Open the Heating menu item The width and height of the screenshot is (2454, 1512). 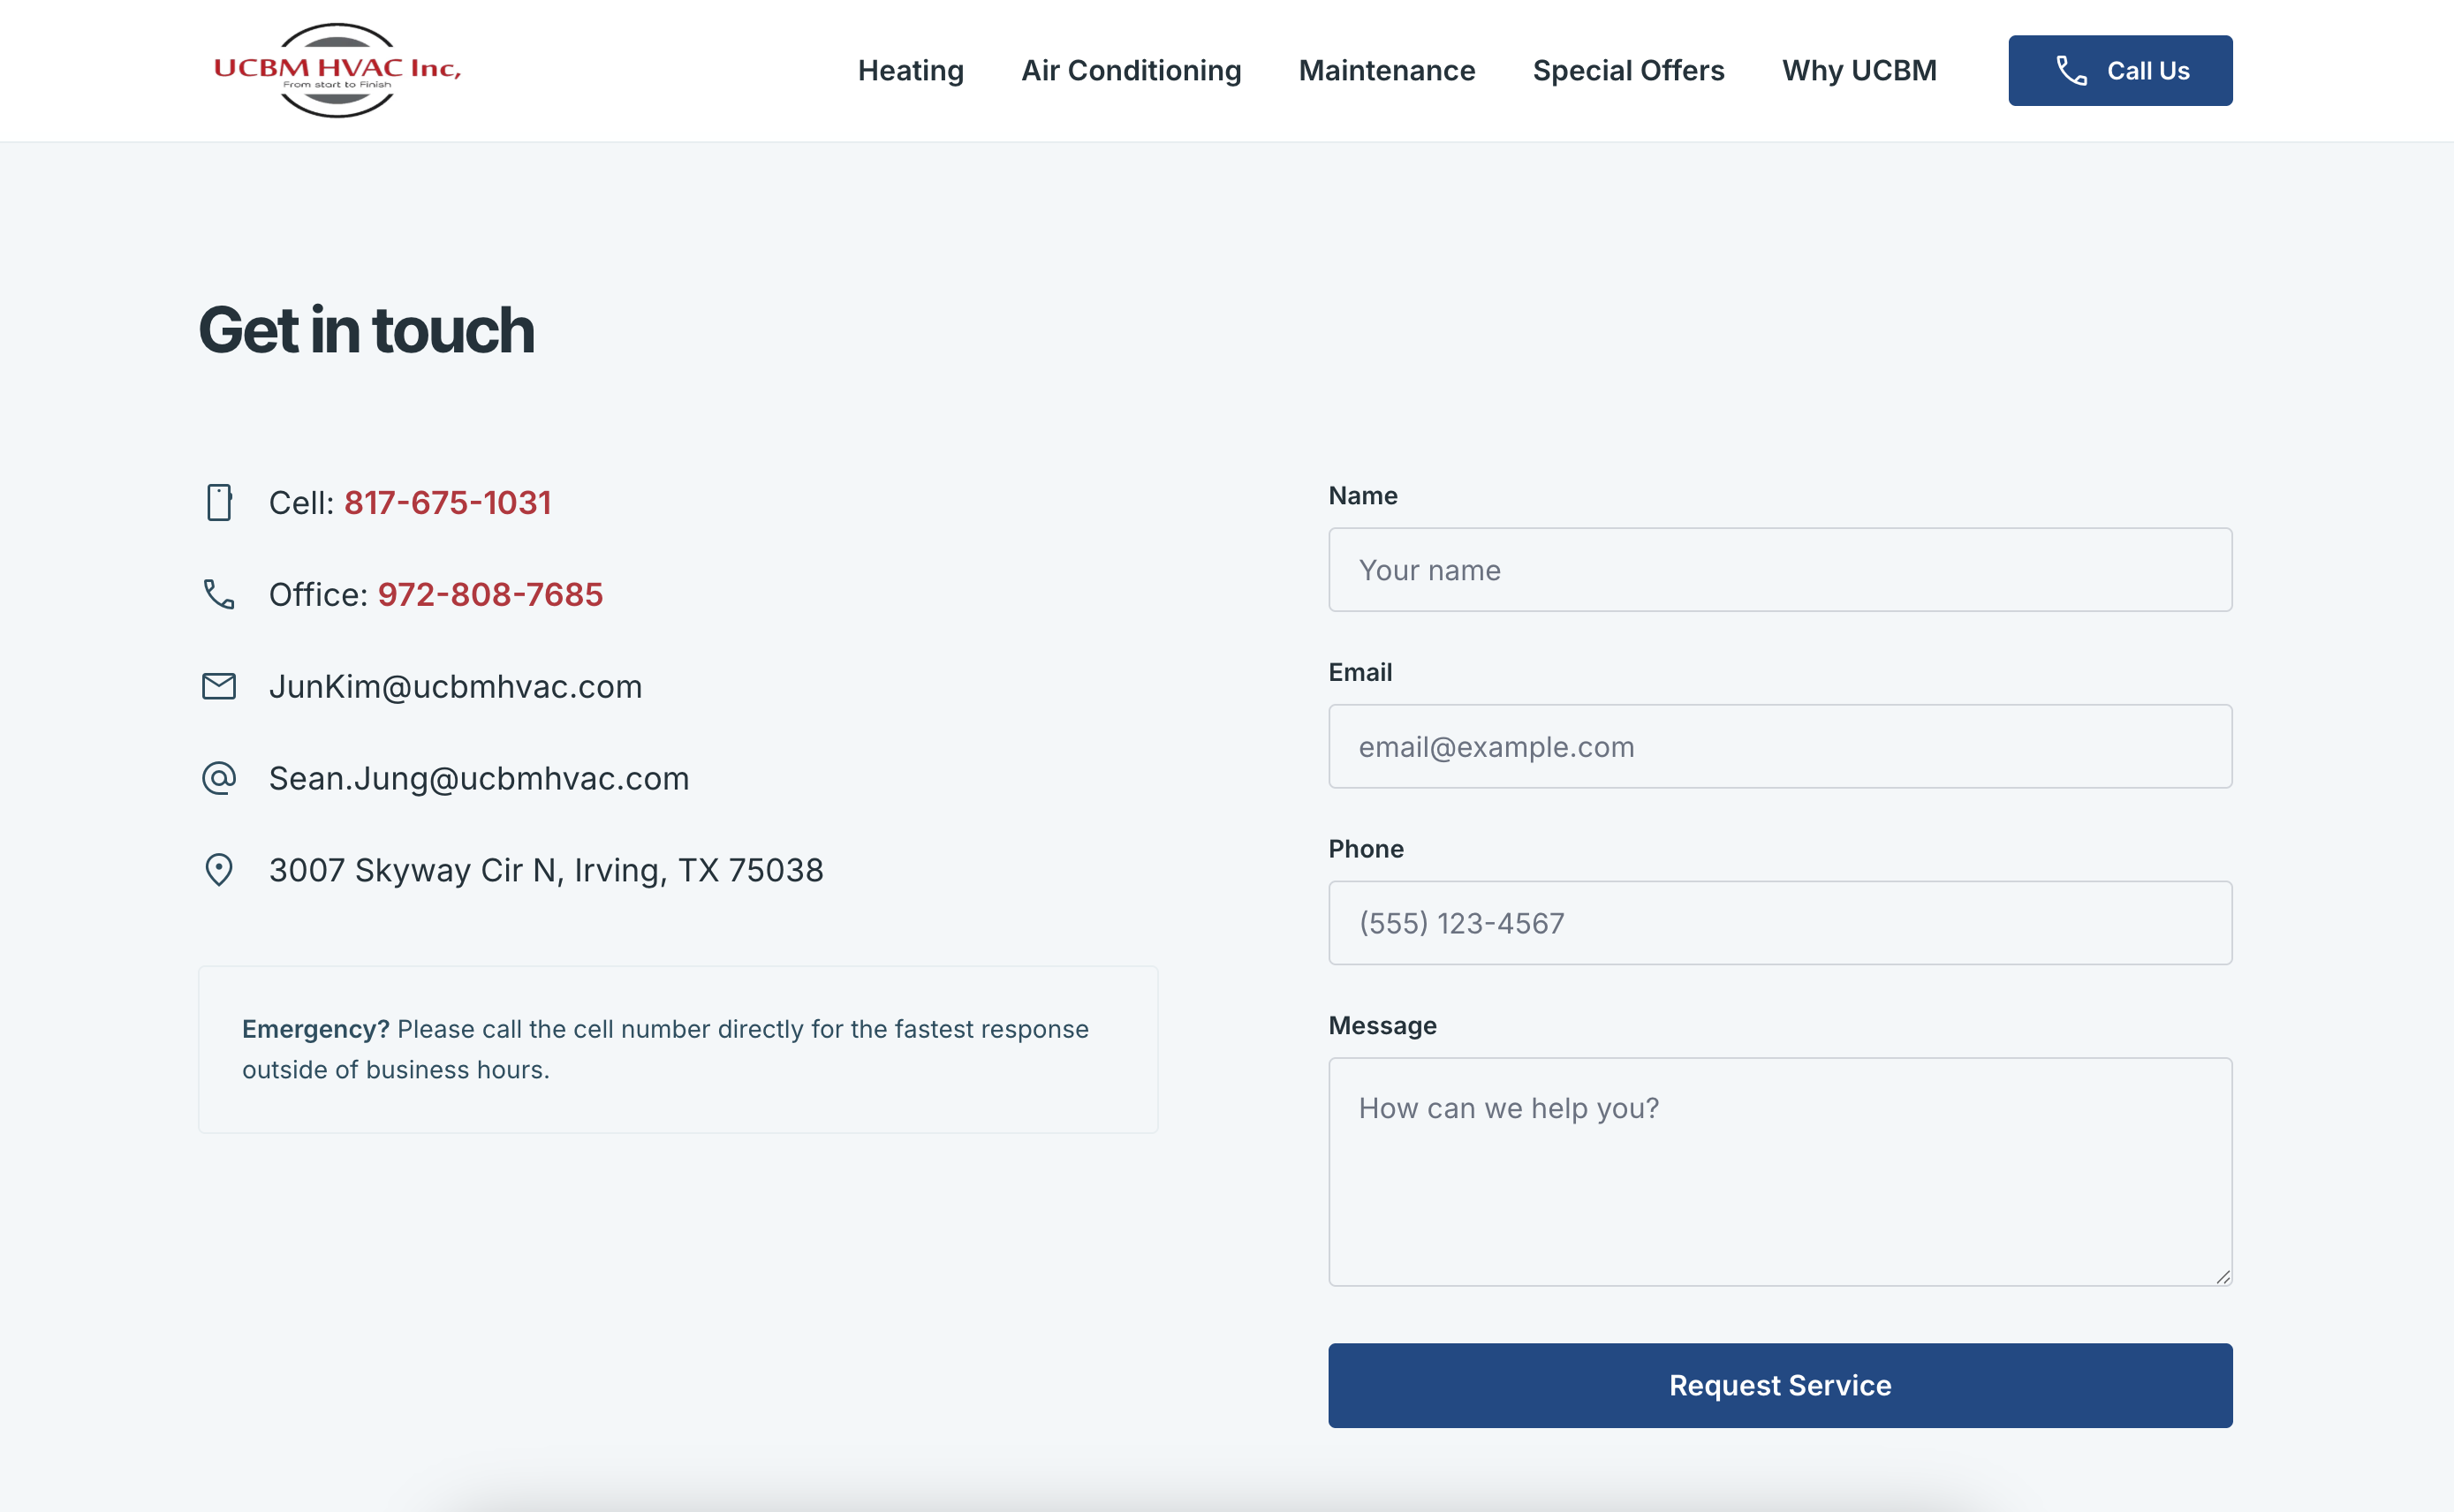pyautogui.click(x=910, y=71)
